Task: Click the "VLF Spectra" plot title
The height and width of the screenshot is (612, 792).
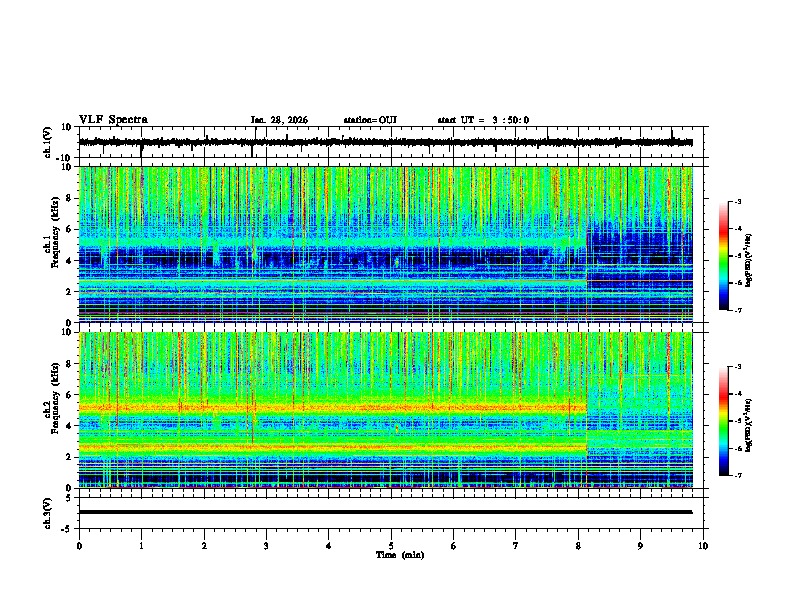Action: click(x=113, y=120)
